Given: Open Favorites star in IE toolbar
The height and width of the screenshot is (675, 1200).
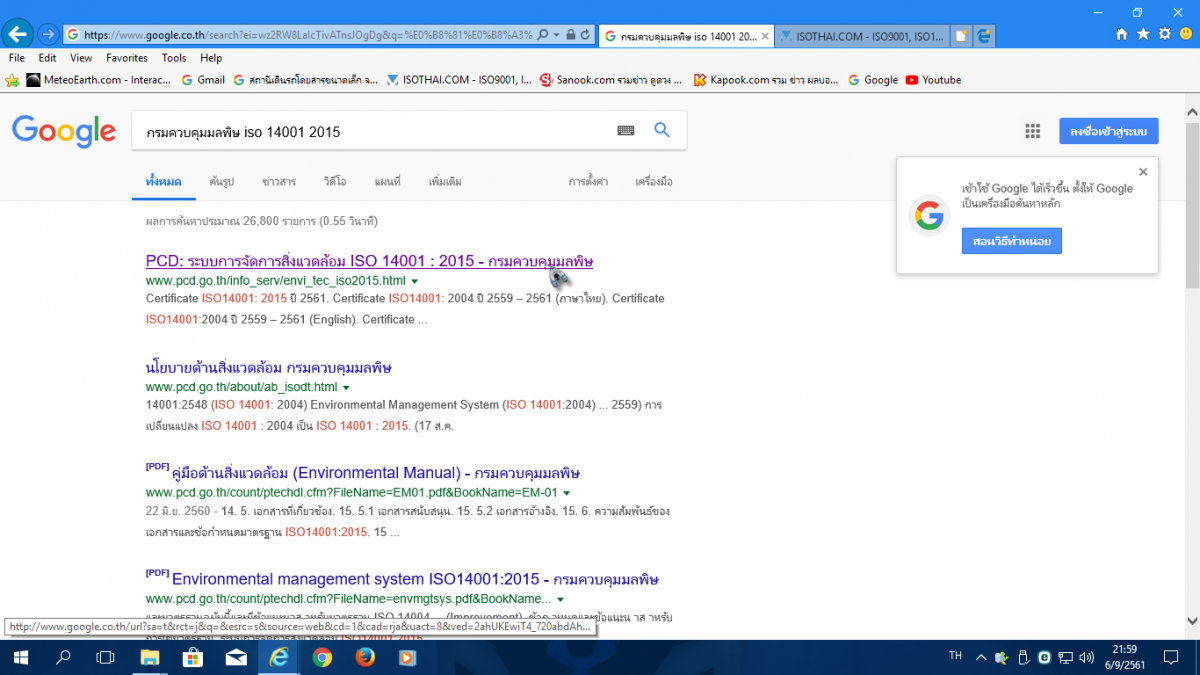Looking at the screenshot, I should tap(1143, 34).
